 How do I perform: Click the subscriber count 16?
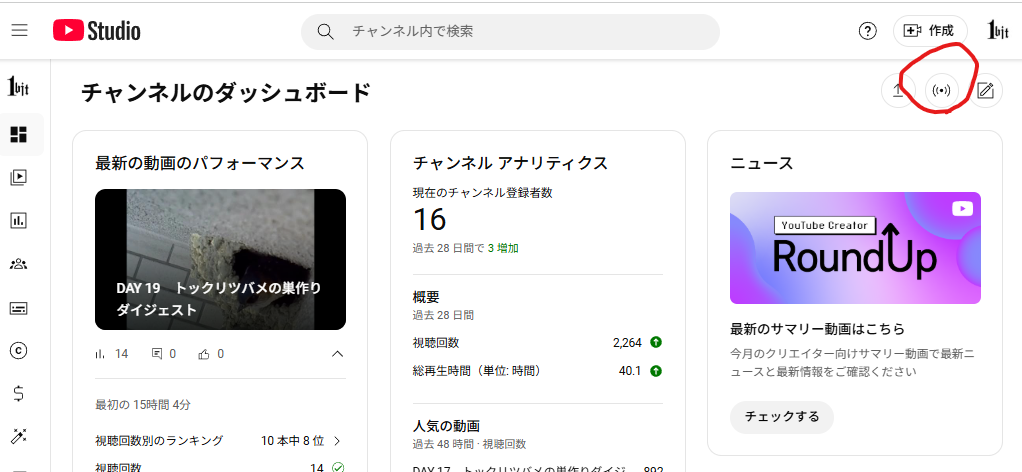click(430, 220)
